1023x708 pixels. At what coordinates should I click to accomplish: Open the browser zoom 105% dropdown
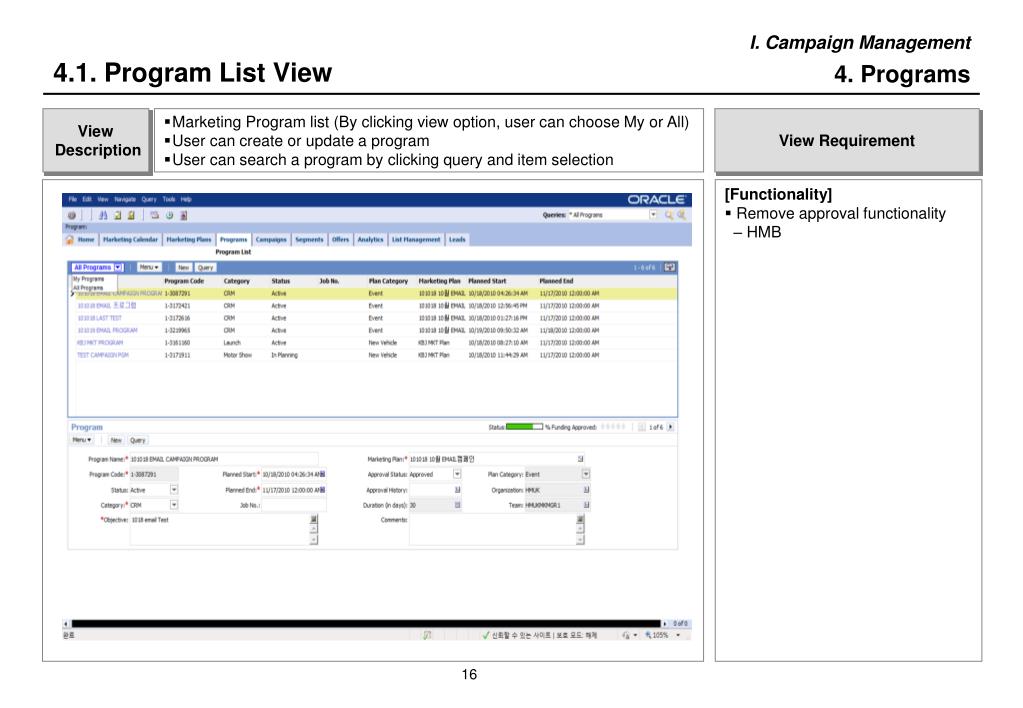click(679, 635)
